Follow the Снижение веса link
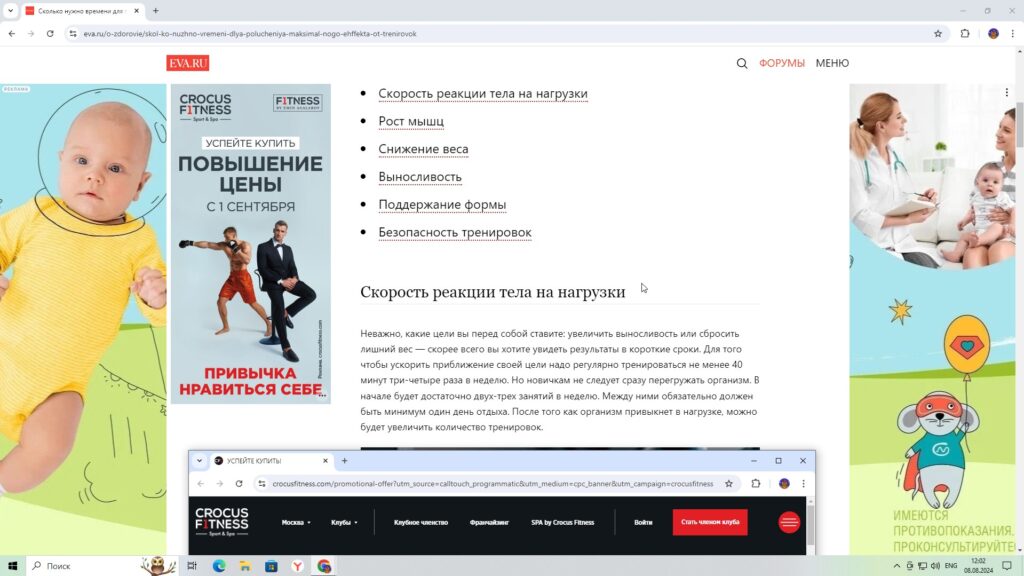Image resolution: width=1024 pixels, height=576 pixels. point(423,149)
